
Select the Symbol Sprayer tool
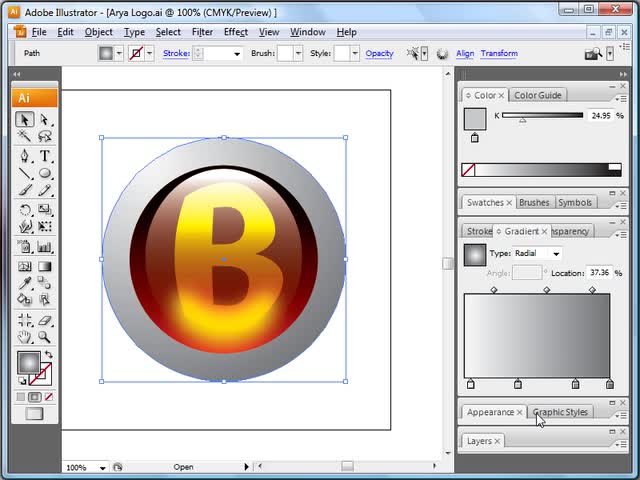pos(24,247)
